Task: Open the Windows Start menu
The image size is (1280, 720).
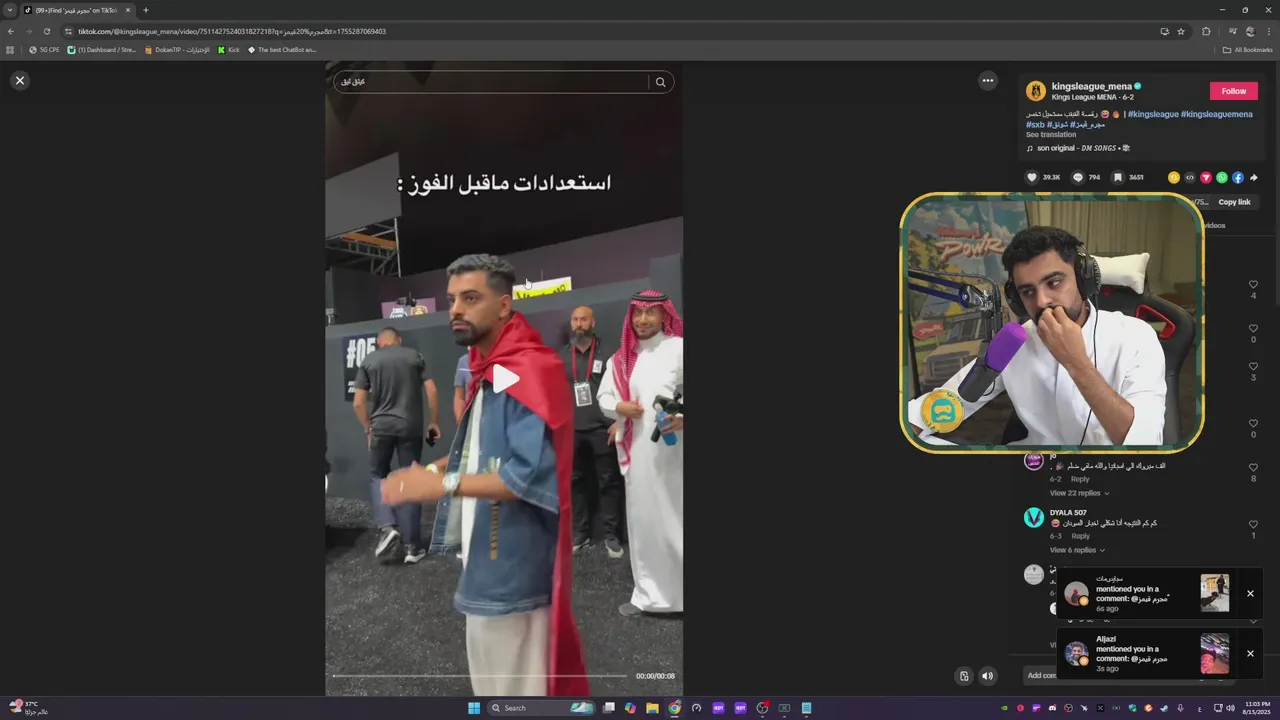Action: (x=474, y=708)
